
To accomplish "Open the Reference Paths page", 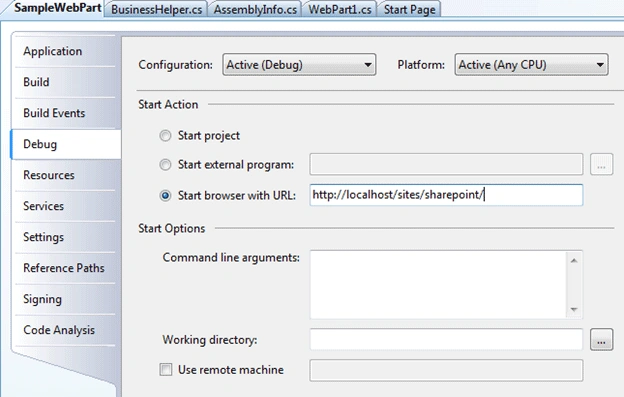I will [66, 268].
